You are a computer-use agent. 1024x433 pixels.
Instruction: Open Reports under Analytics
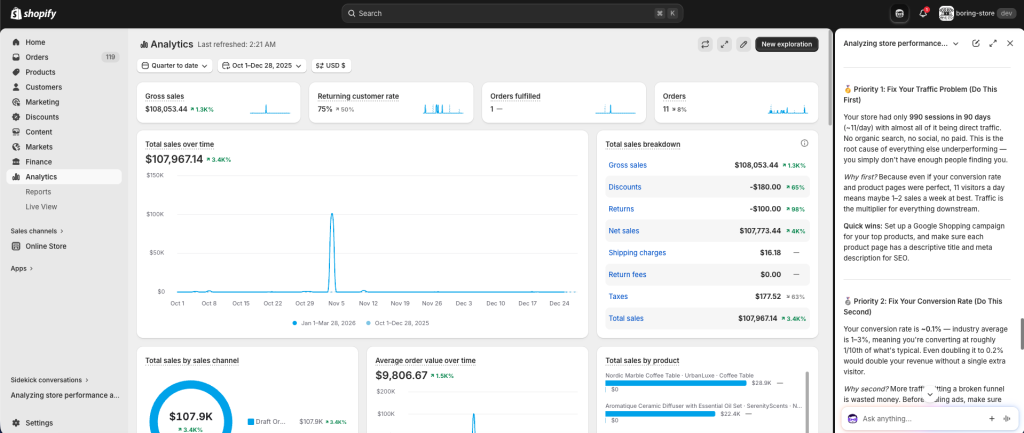tap(39, 191)
